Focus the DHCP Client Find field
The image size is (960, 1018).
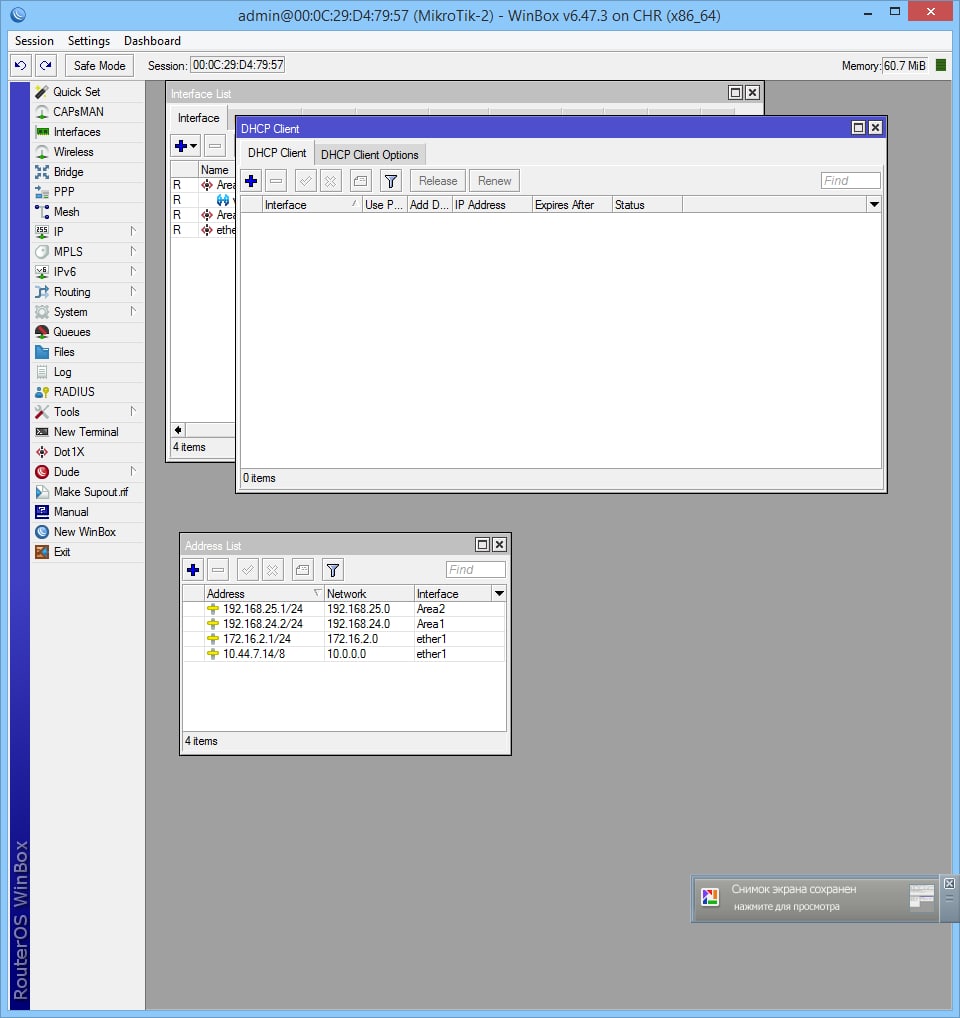click(851, 180)
